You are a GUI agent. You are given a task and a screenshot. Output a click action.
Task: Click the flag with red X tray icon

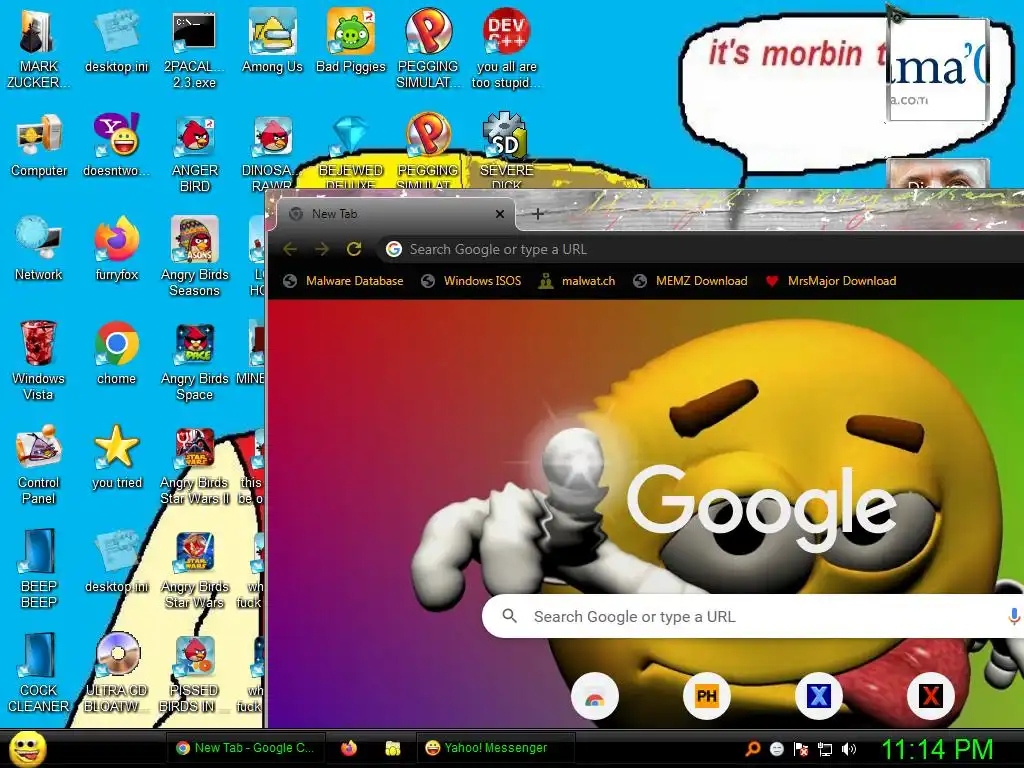tap(801, 749)
